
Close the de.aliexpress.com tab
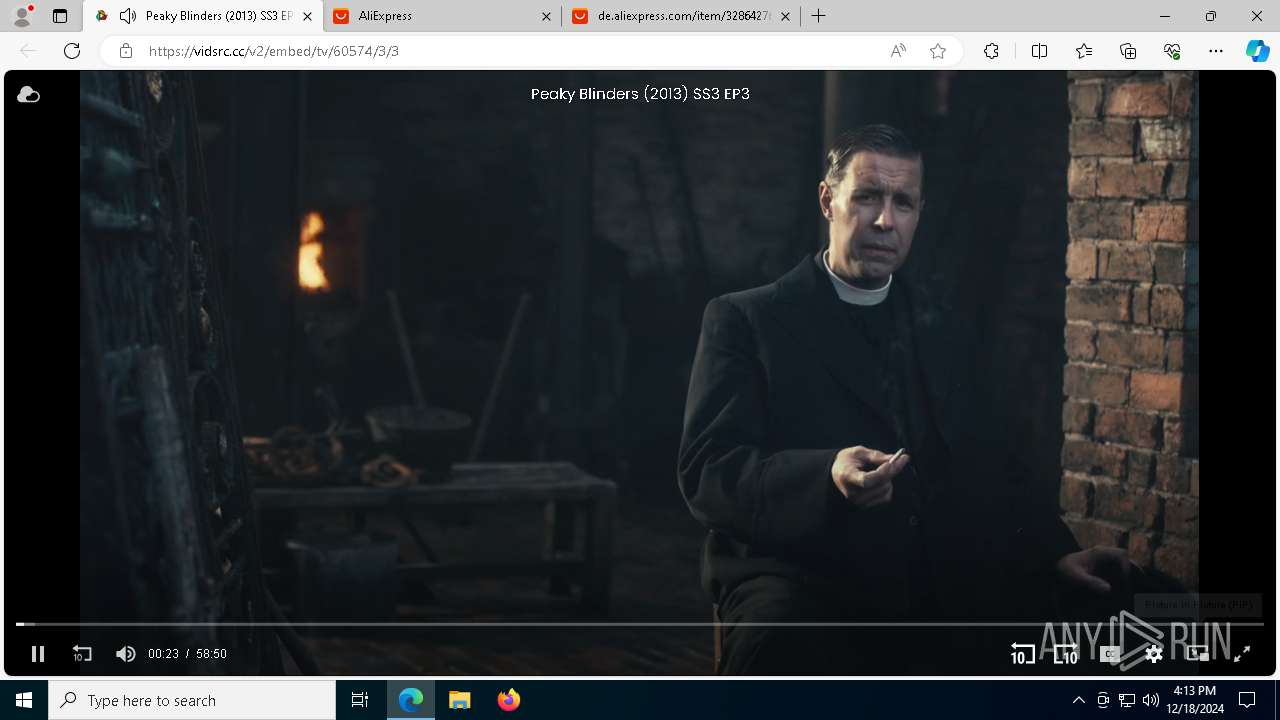click(785, 16)
